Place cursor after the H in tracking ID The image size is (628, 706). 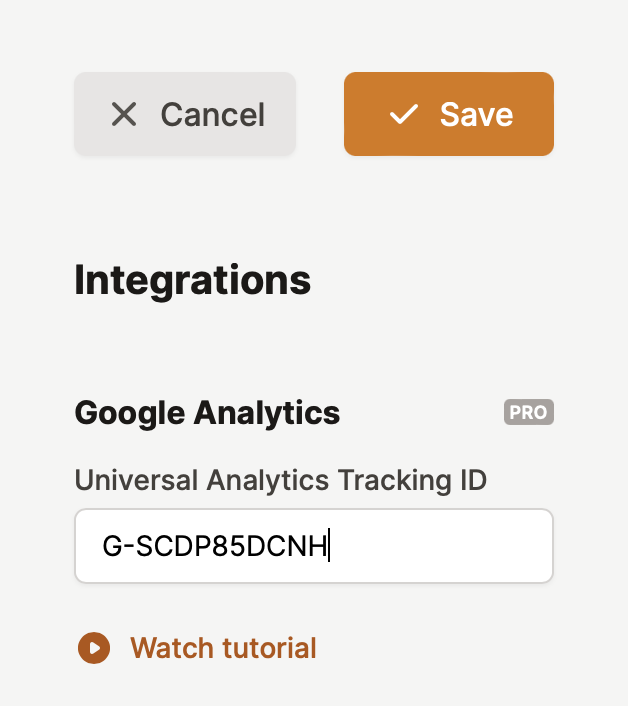coord(328,546)
